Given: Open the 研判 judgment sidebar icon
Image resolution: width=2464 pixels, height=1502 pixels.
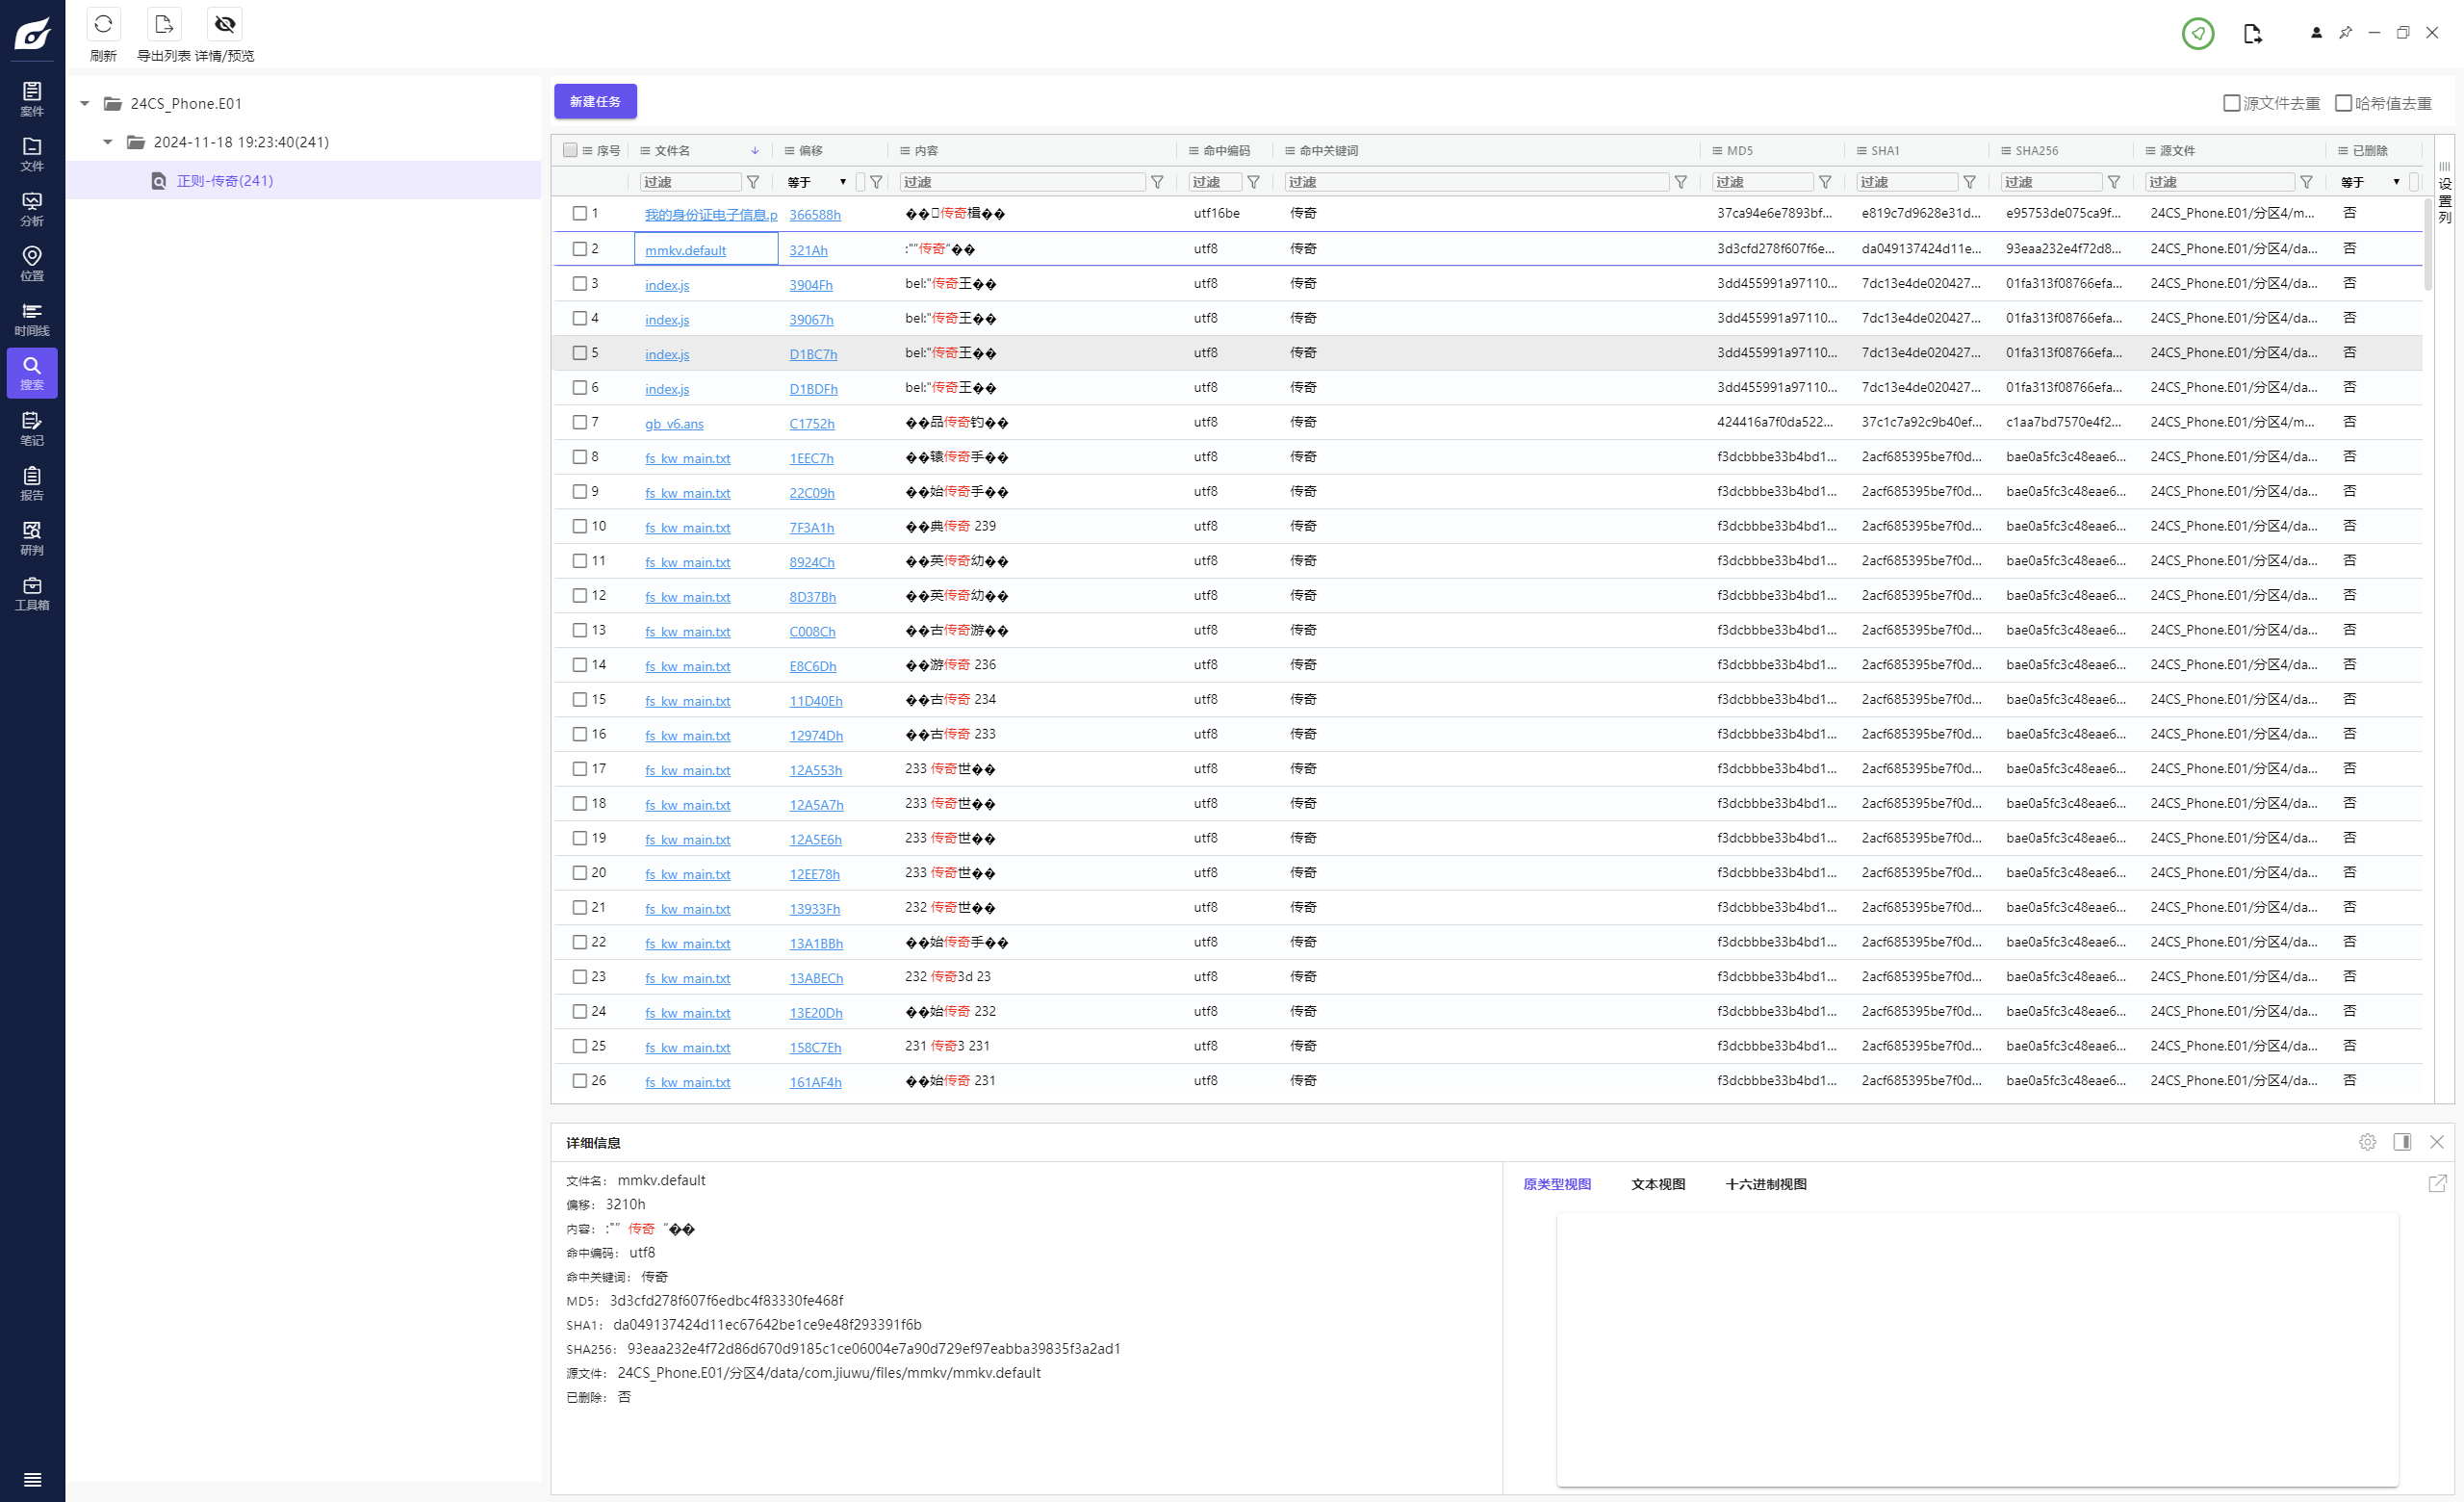Looking at the screenshot, I should [32, 539].
